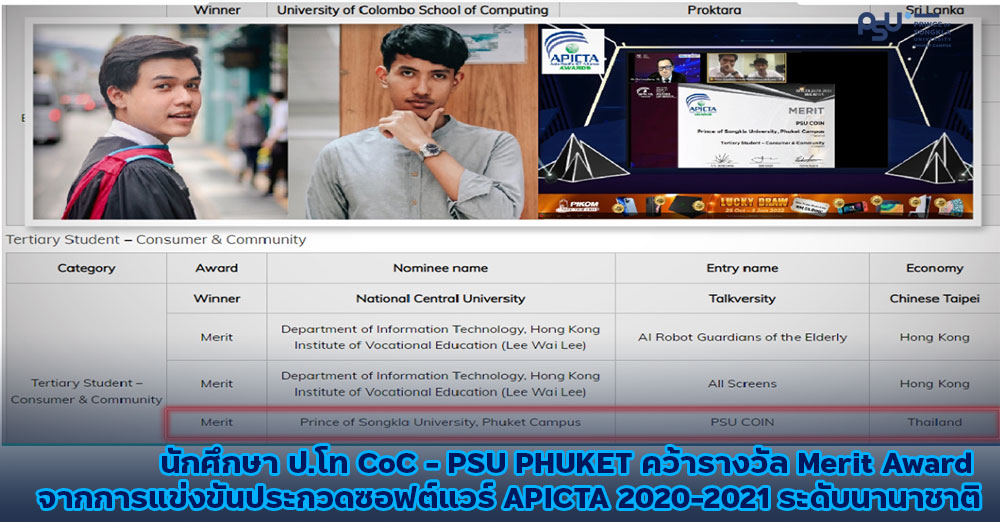Click Merit in the PSU COIN row
The image size is (1000, 522).
pyautogui.click(x=217, y=422)
